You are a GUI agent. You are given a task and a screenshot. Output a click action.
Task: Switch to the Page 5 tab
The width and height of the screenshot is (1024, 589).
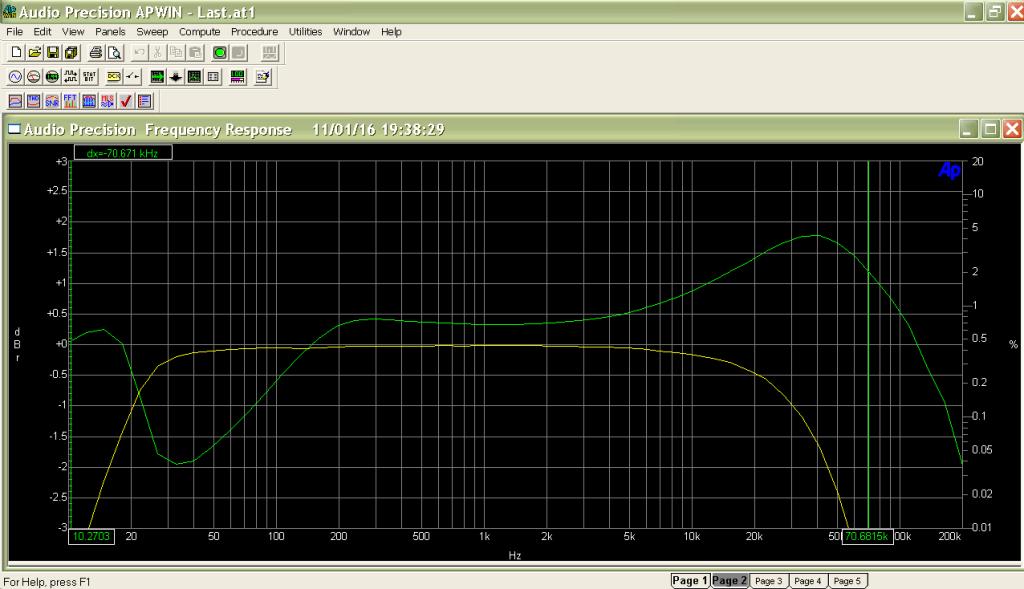tap(848, 581)
